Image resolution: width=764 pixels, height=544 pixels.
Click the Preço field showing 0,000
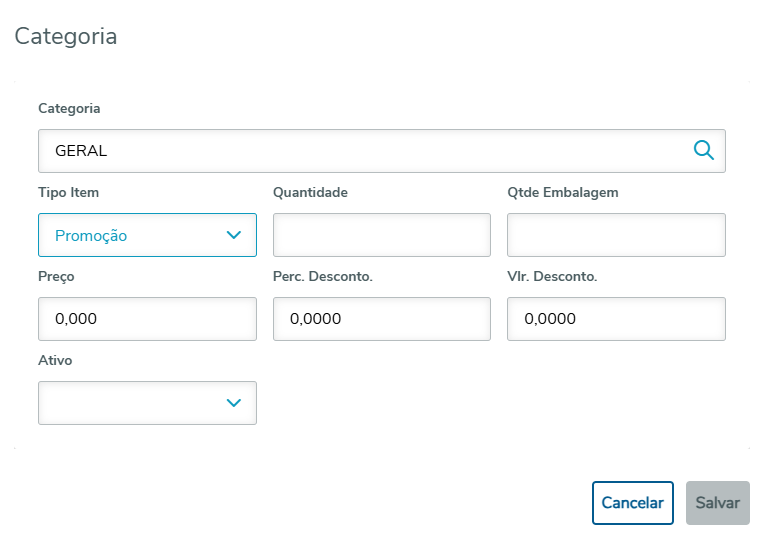[x=147, y=319]
